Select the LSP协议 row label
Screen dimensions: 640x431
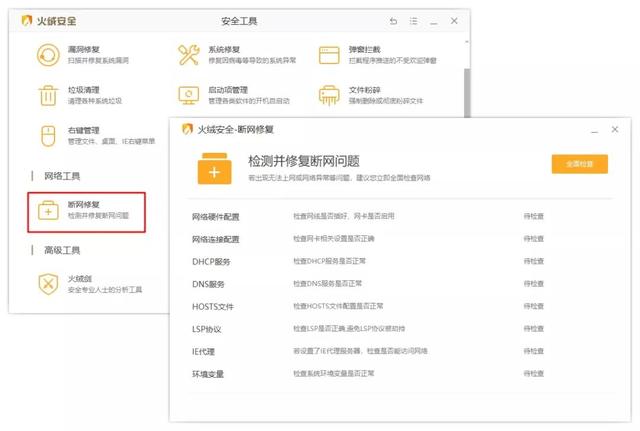point(207,329)
